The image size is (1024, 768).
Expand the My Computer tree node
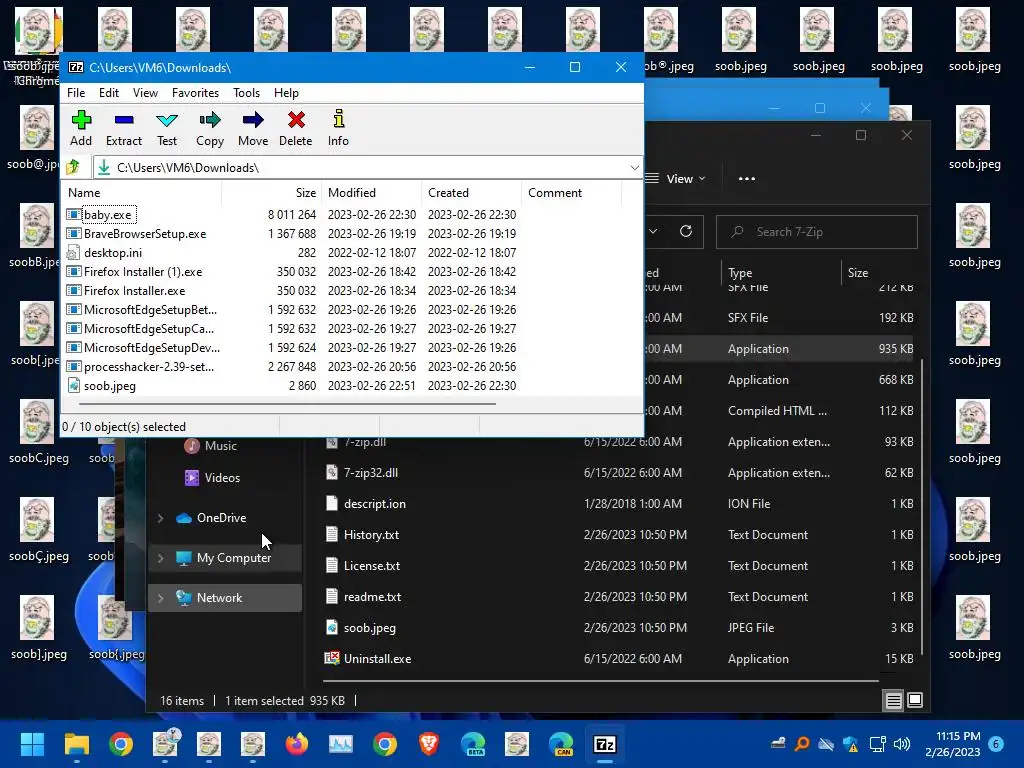(x=161, y=558)
